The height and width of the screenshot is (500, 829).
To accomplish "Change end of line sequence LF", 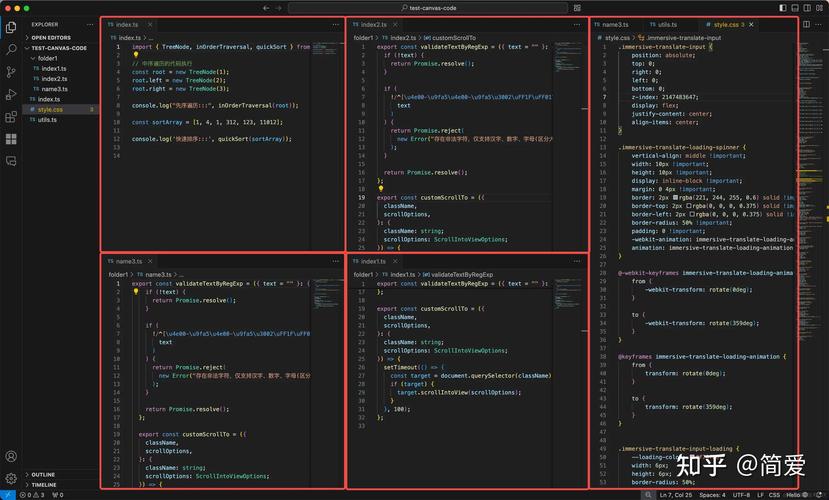I will pyautogui.click(x=760, y=495).
